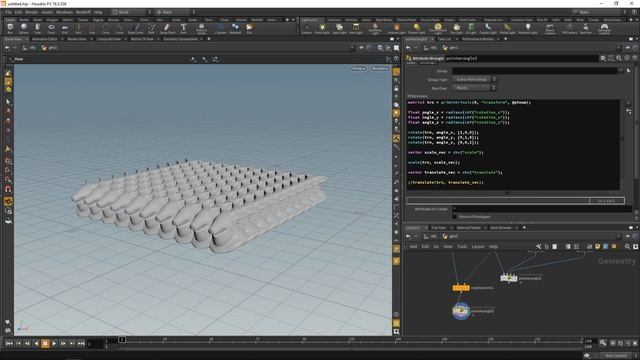Open Run Over dropdown

pyautogui.click(x=475, y=88)
